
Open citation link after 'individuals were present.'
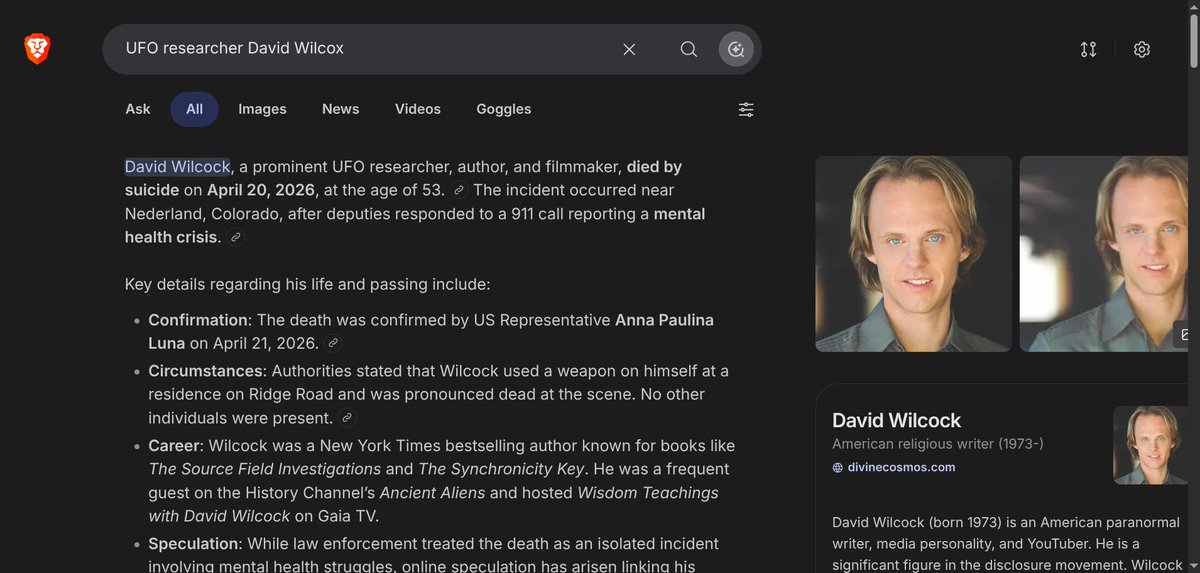coord(347,418)
